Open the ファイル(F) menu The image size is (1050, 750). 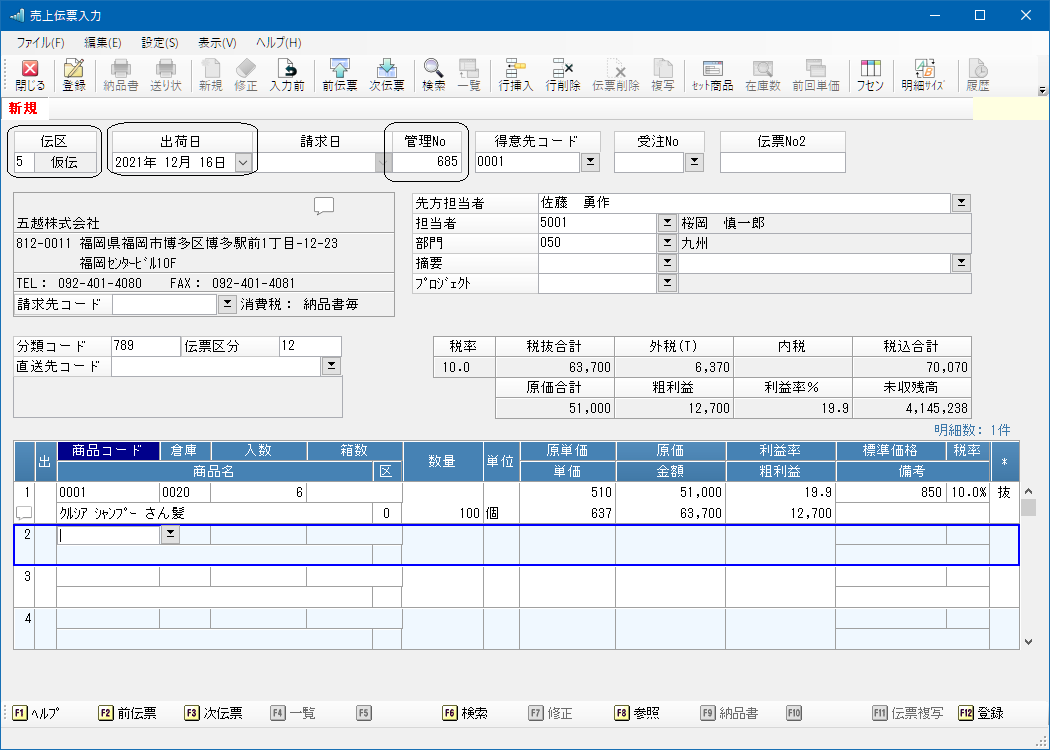[40, 43]
